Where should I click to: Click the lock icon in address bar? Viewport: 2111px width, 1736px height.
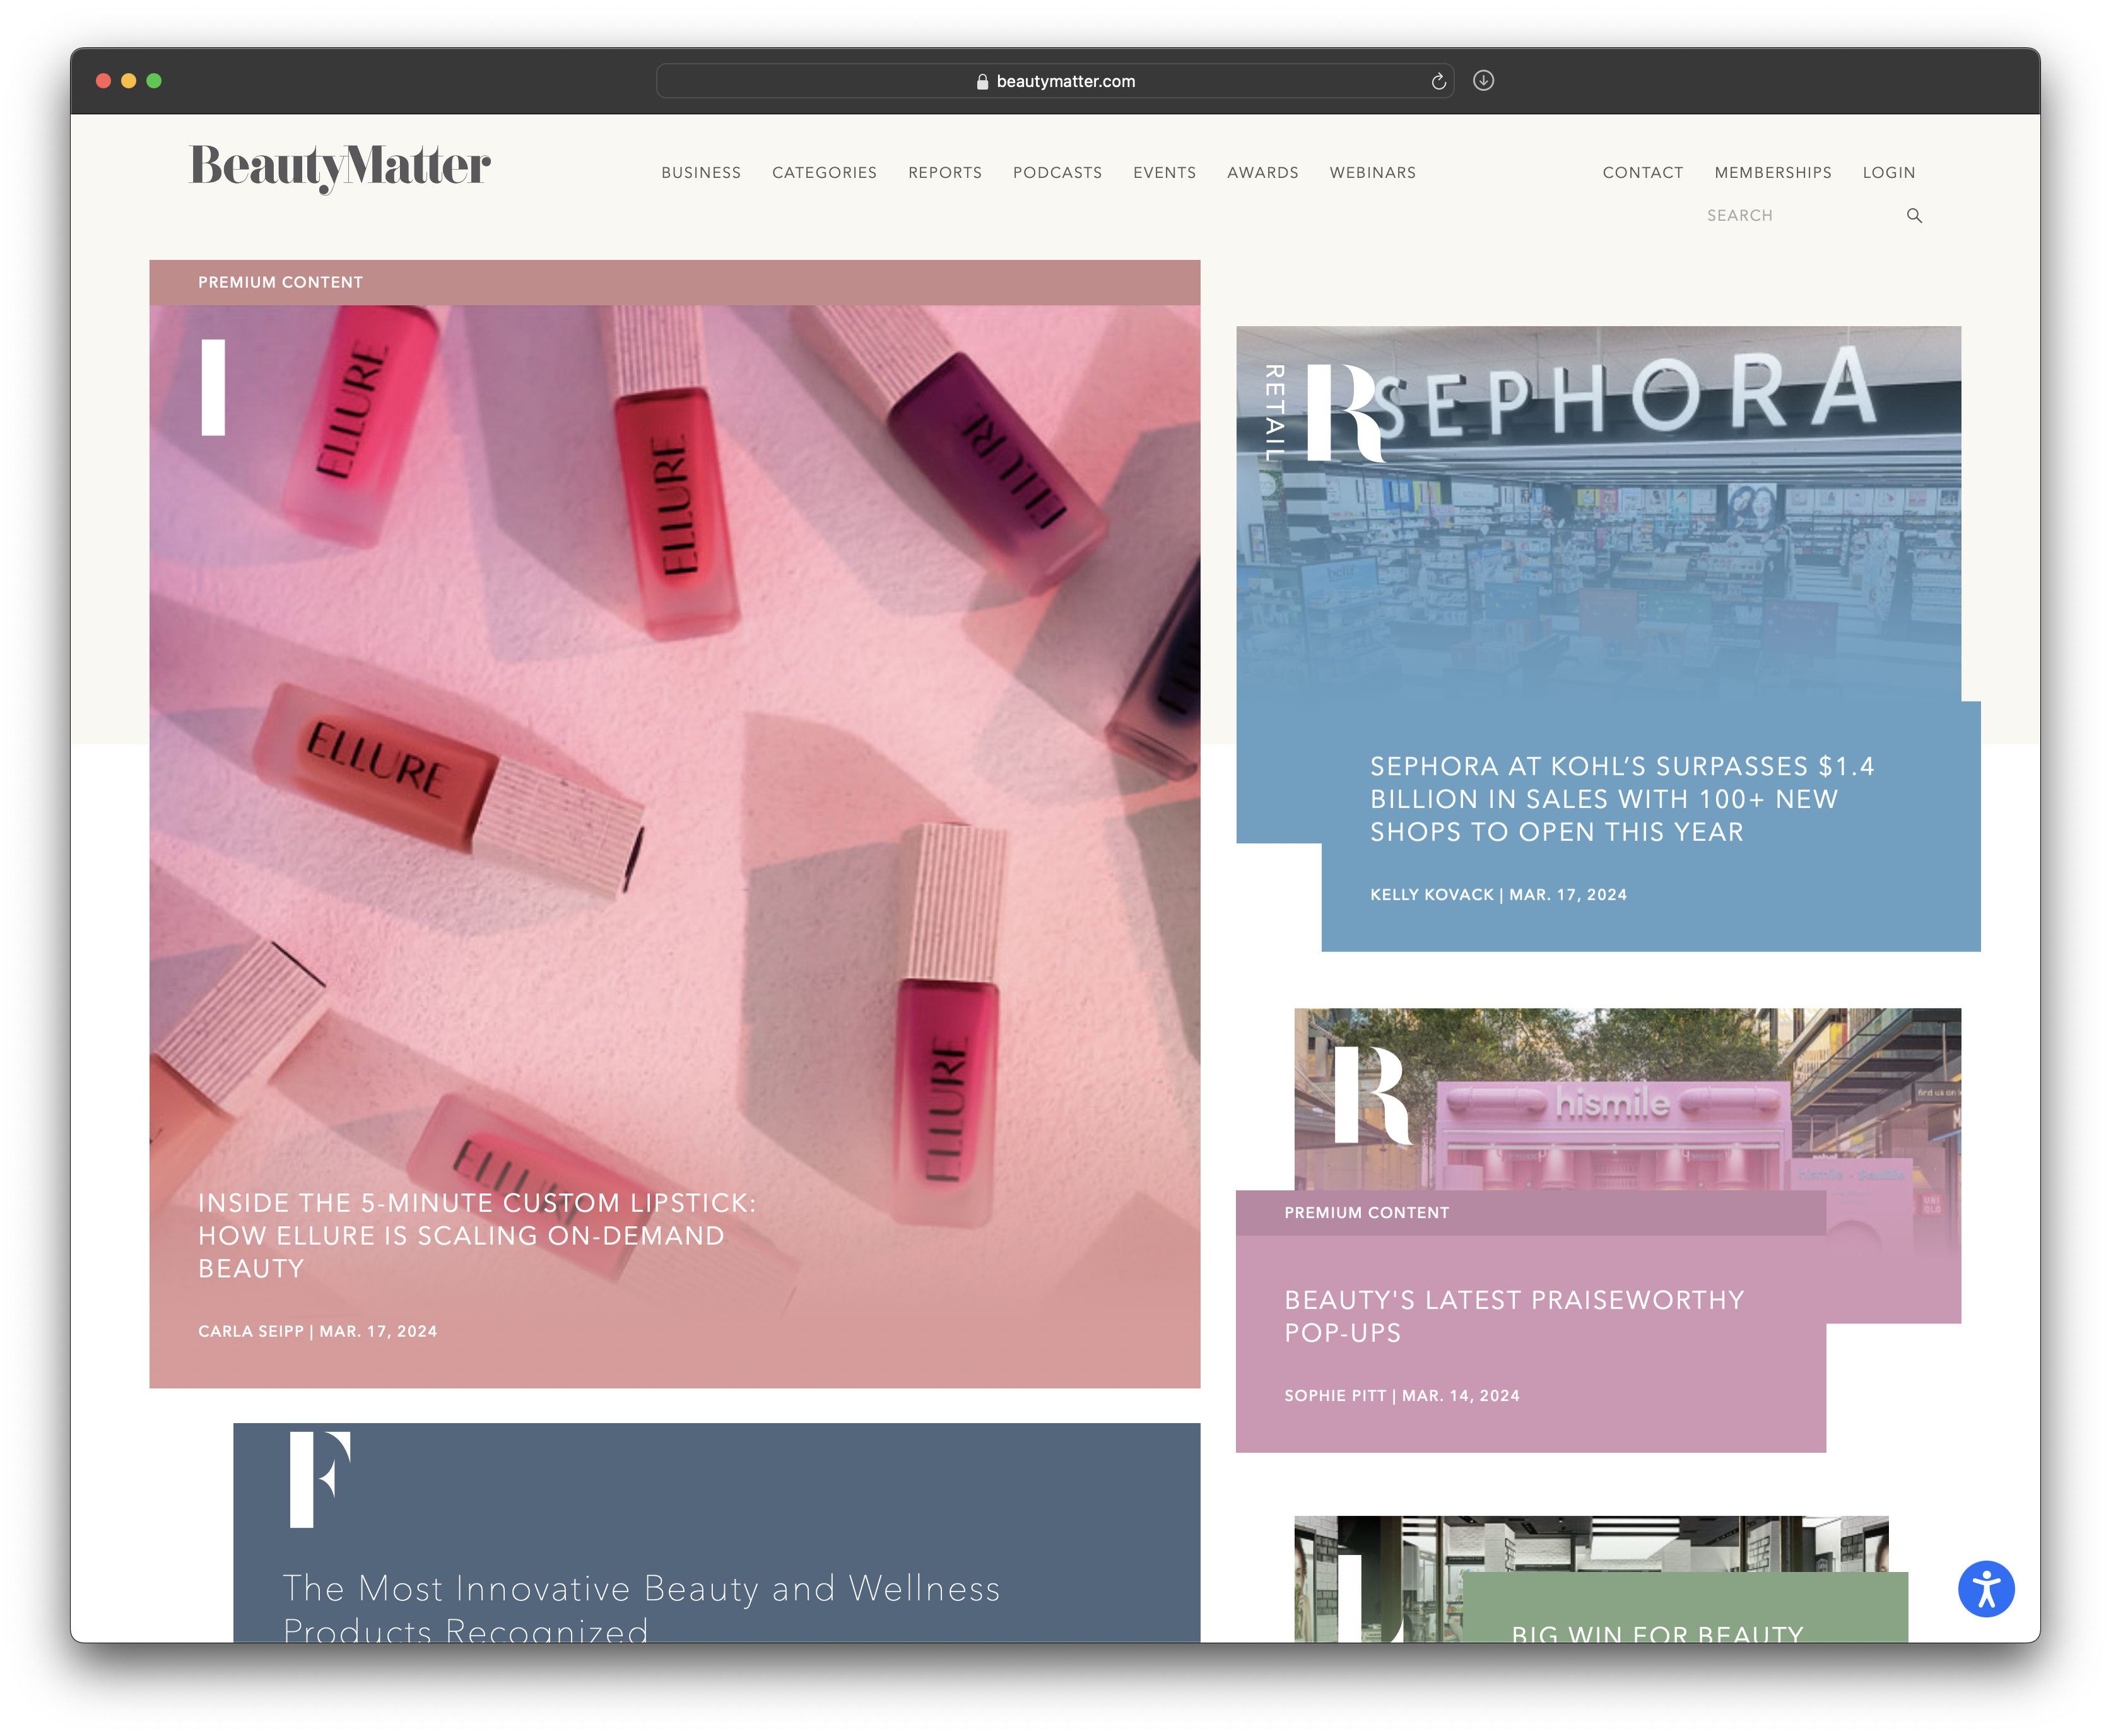982,82
